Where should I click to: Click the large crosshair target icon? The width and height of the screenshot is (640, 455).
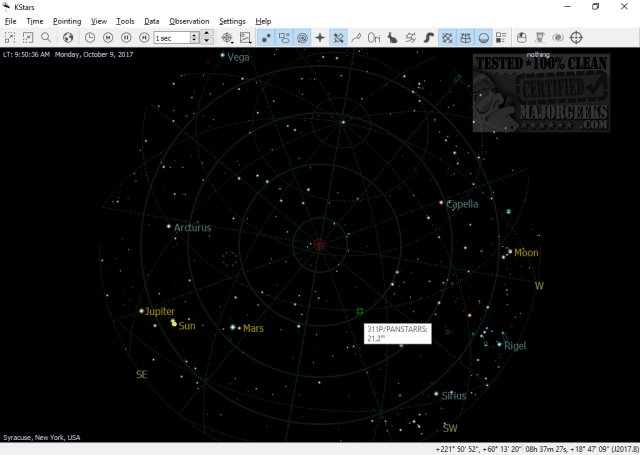[576, 38]
